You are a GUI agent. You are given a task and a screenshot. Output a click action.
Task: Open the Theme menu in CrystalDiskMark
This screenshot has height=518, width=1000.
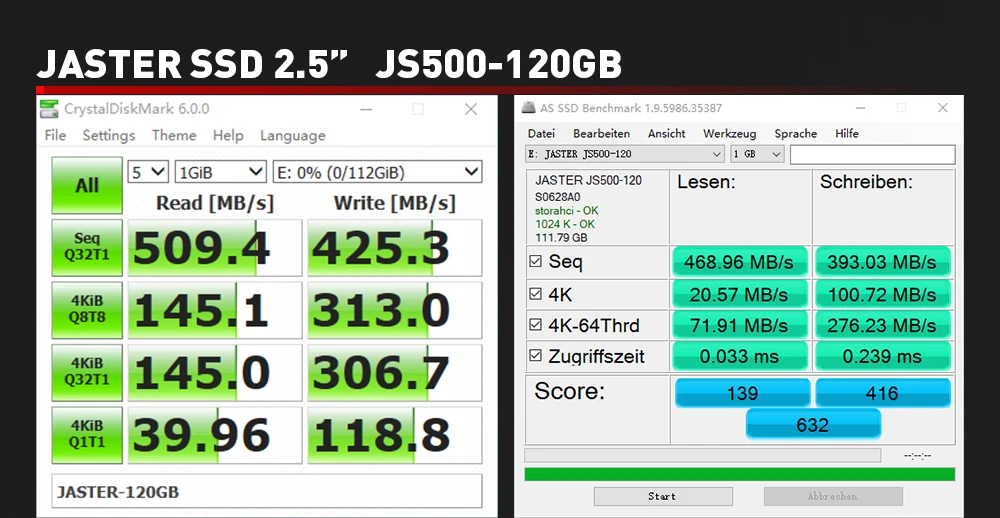pos(174,135)
